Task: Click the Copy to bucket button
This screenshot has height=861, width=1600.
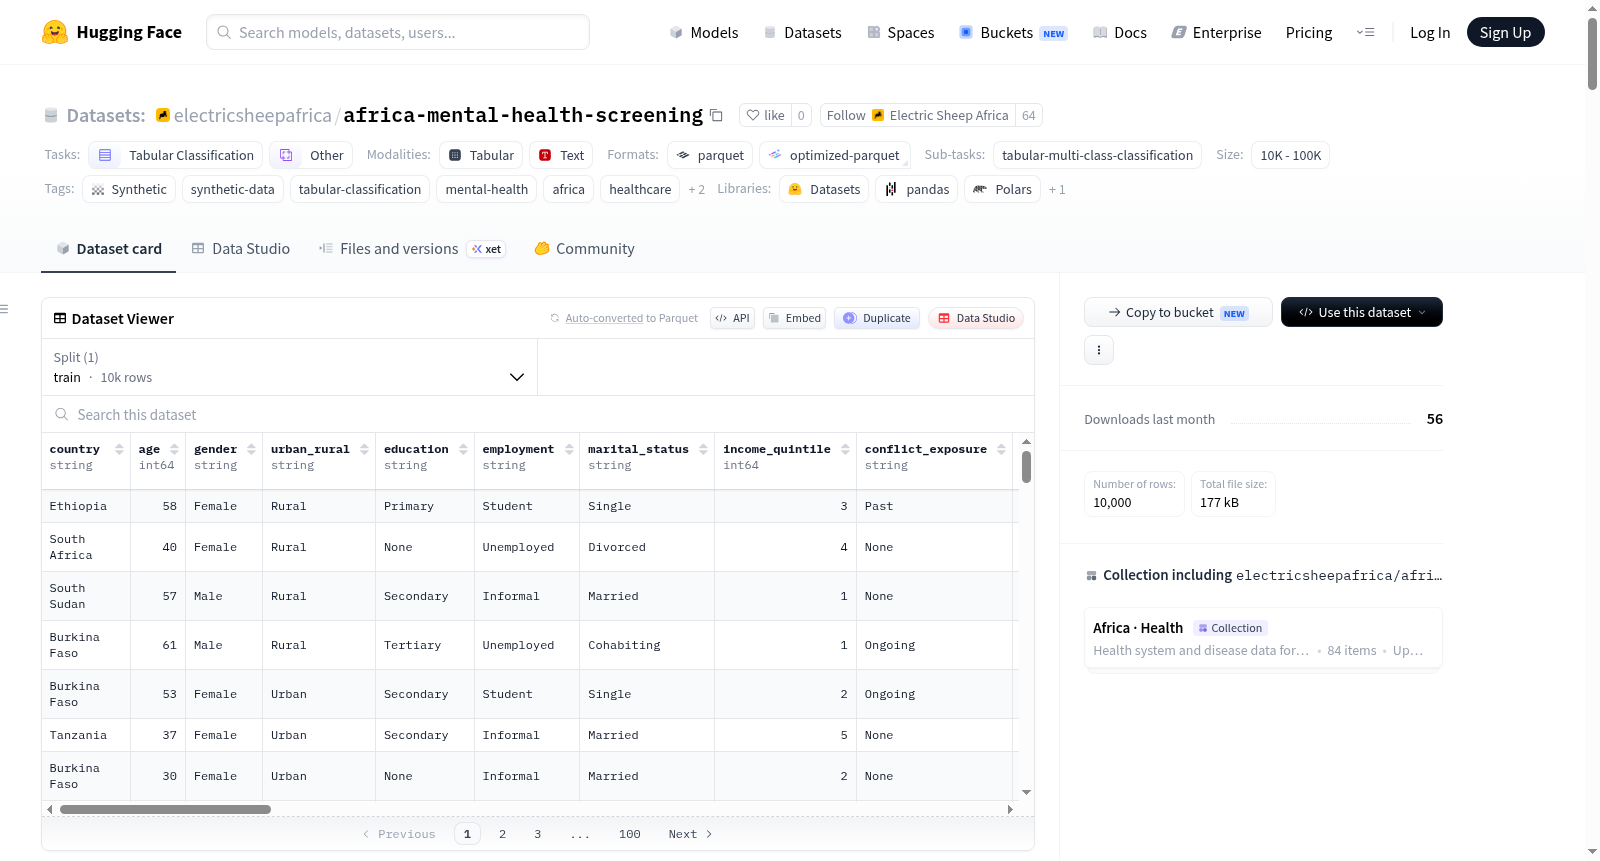Action: coord(1178,312)
